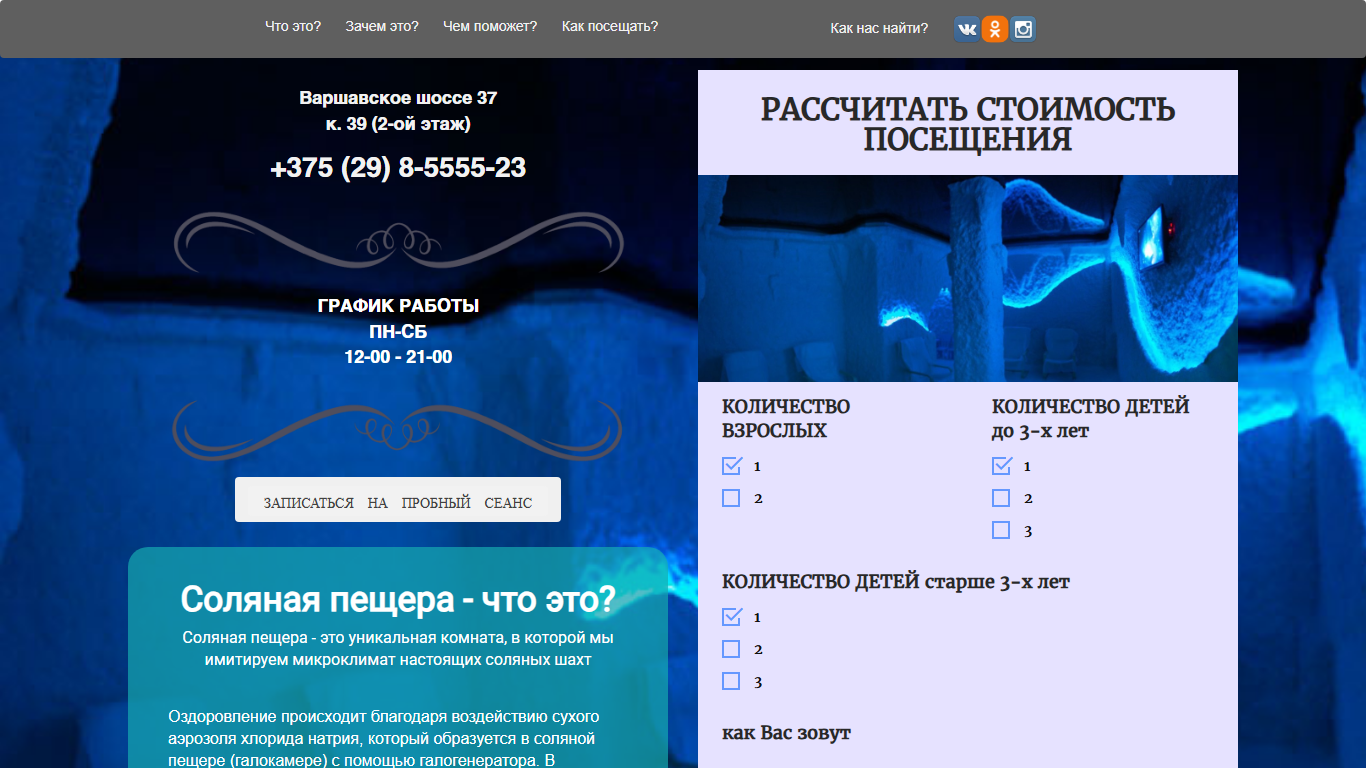Open "Как нас найти?" link
The width and height of the screenshot is (1366, 768).
click(879, 28)
